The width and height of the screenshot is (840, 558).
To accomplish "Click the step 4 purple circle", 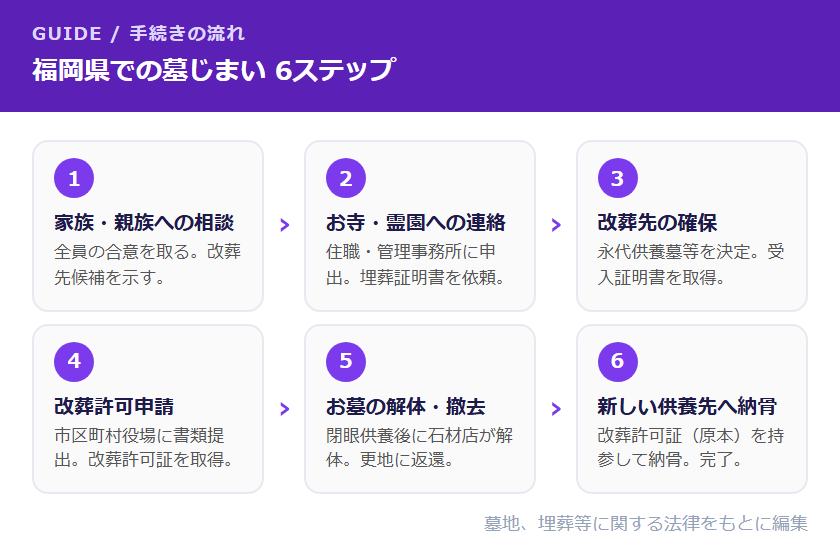I will click(74, 362).
